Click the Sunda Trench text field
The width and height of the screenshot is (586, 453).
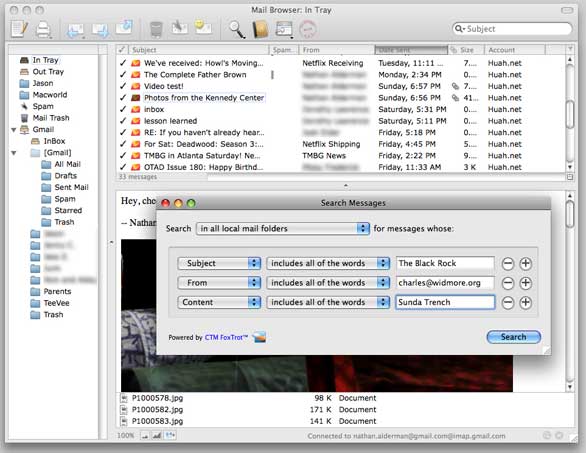445,302
